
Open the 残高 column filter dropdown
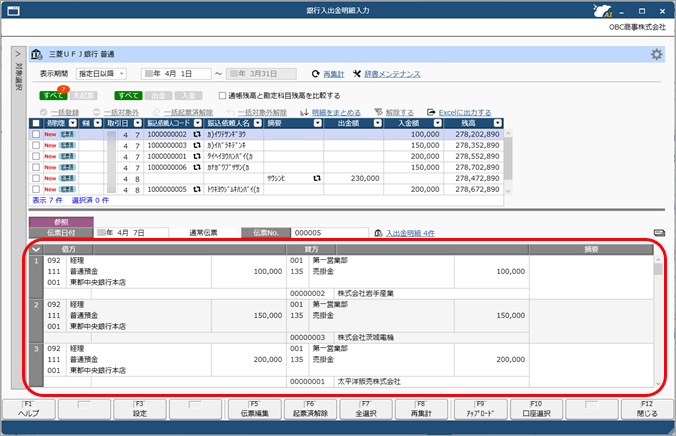[x=498, y=123]
